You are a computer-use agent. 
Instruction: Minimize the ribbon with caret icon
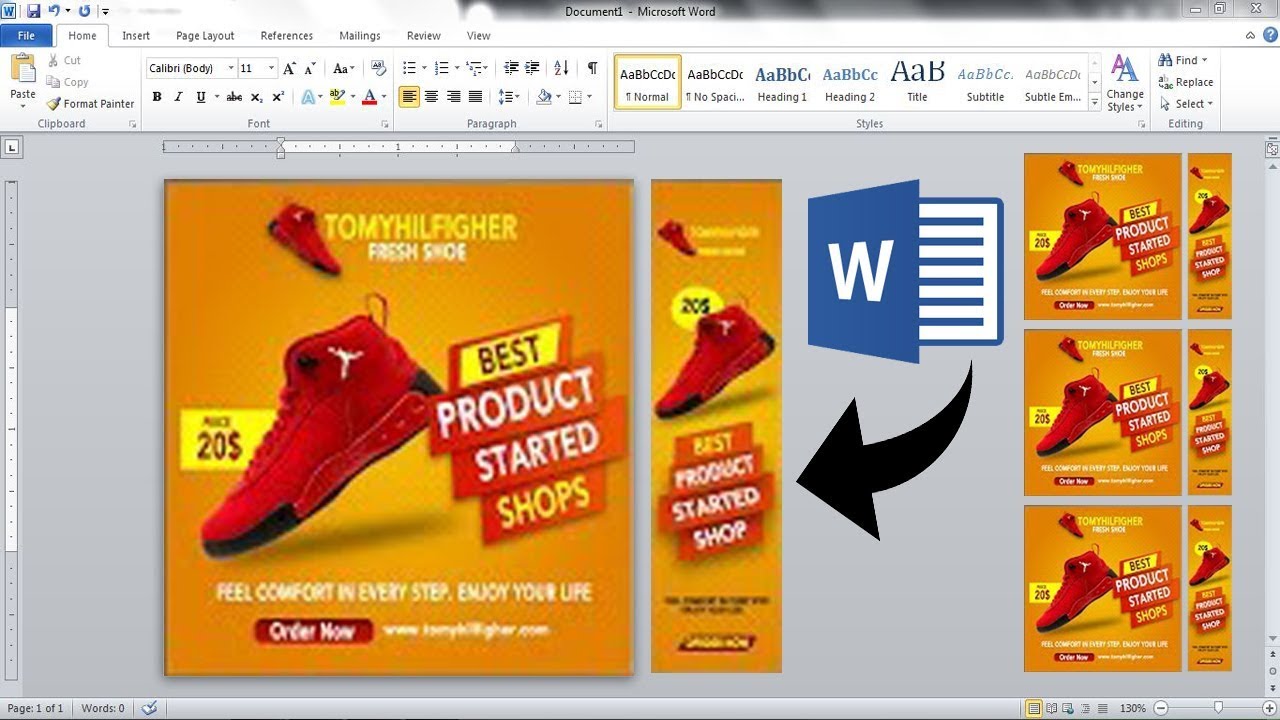point(1251,35)
